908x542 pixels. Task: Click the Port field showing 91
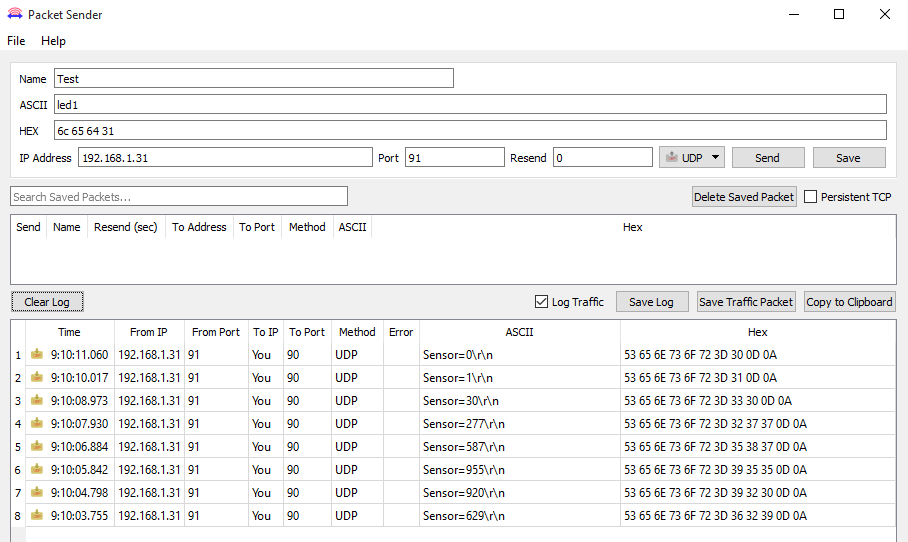point(455,158)
